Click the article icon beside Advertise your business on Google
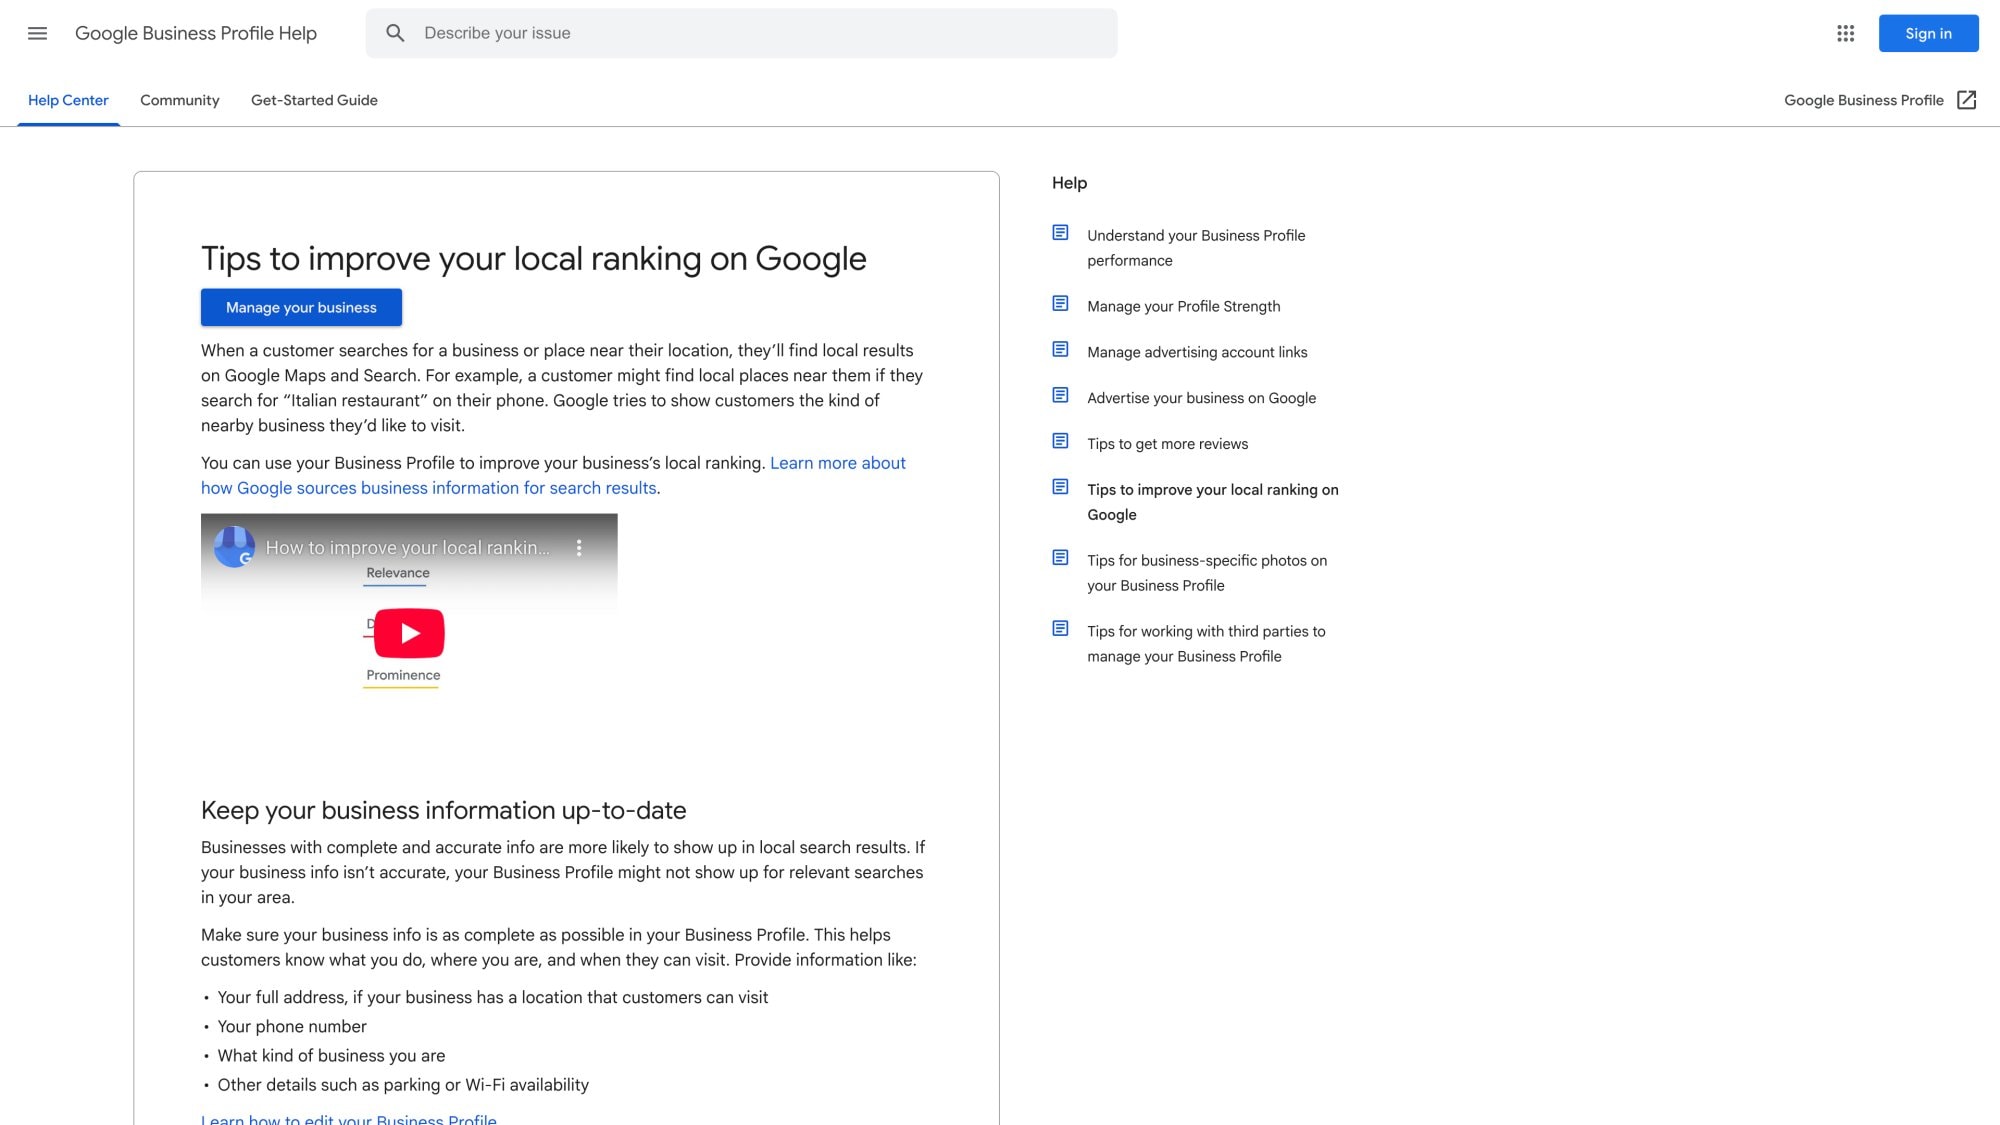 point(1060,394)
